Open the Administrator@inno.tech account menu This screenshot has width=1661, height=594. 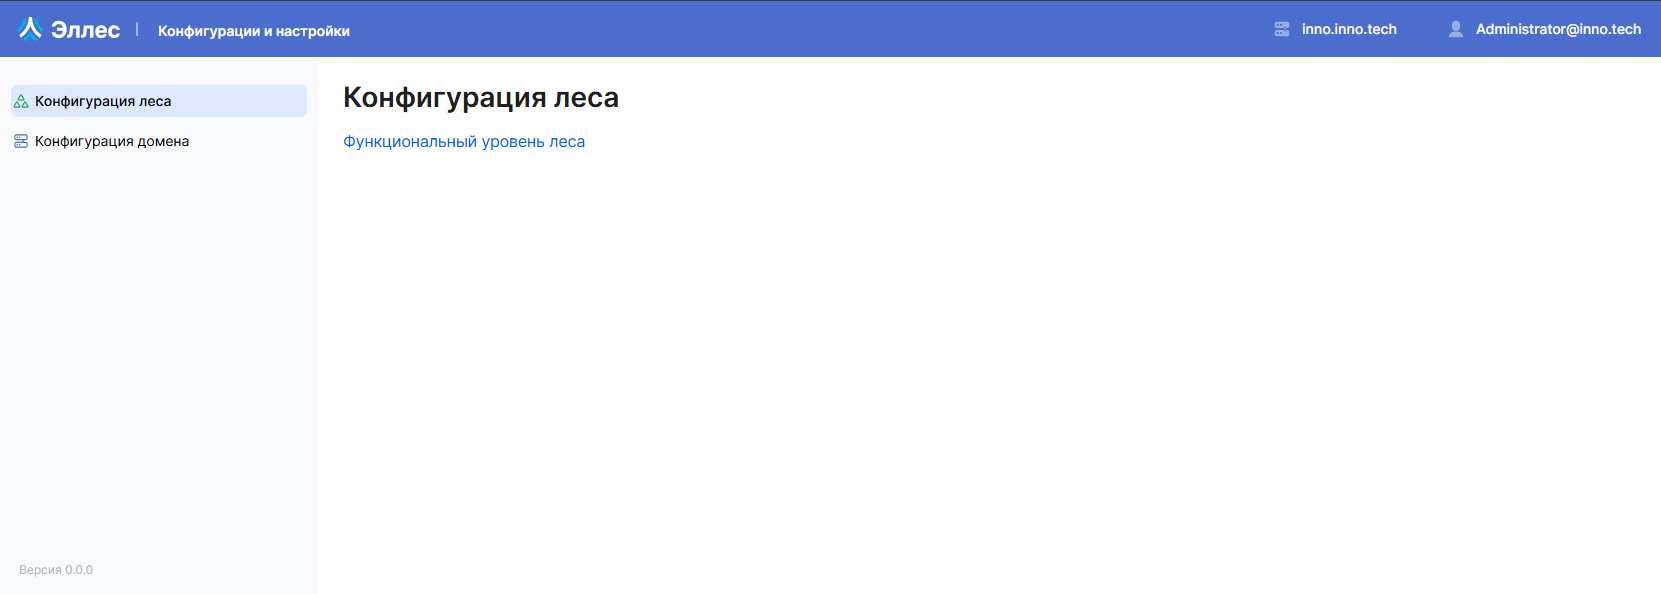(1558, 29)
